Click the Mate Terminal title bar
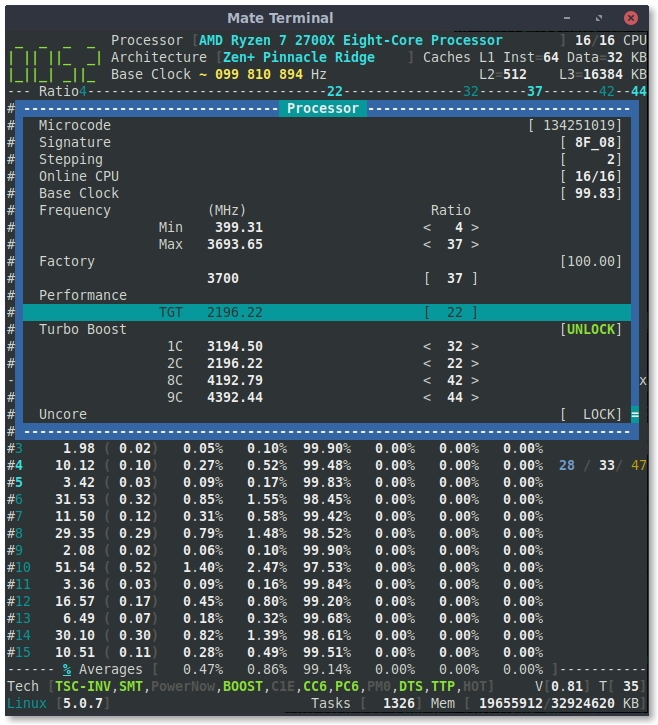Screen dimensions: 658x725 tap(280, 18)
